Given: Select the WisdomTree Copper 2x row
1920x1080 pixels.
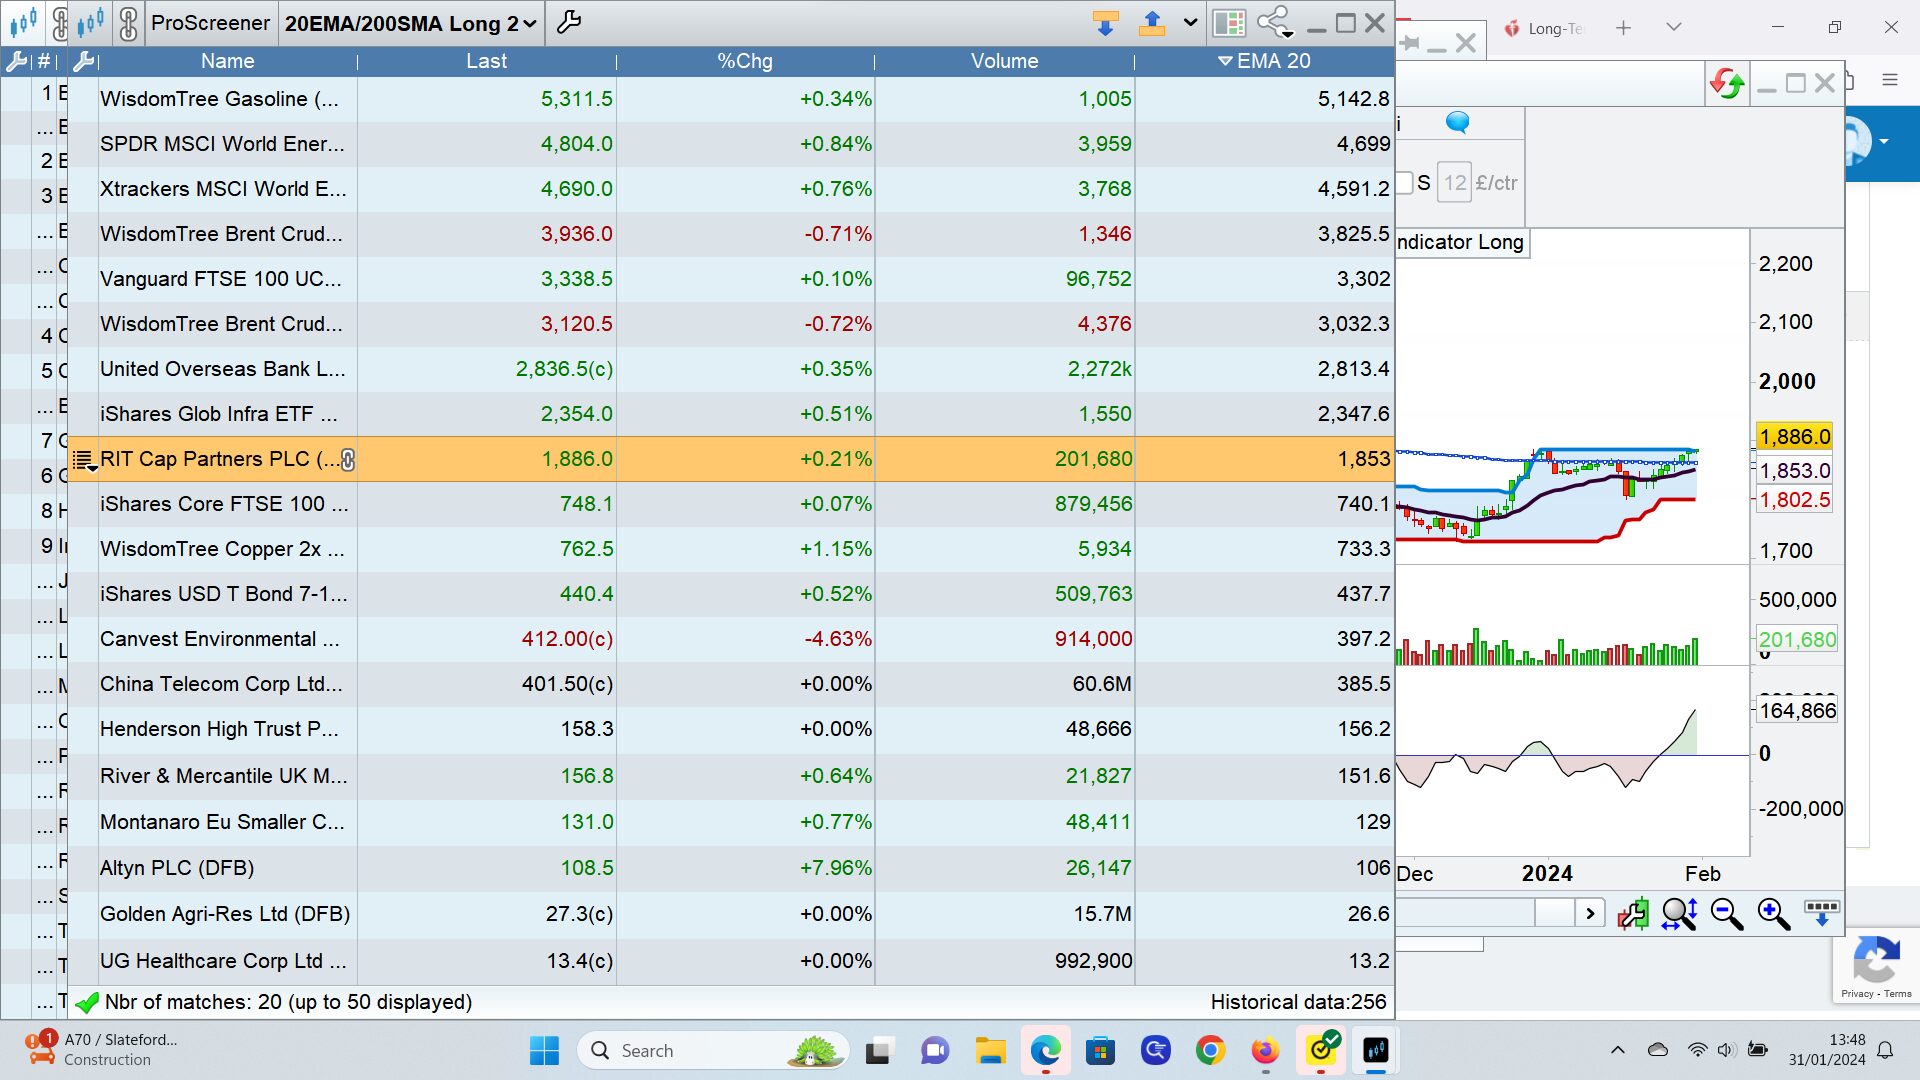Looking at the screenshot, I should [x=222, y=549].
